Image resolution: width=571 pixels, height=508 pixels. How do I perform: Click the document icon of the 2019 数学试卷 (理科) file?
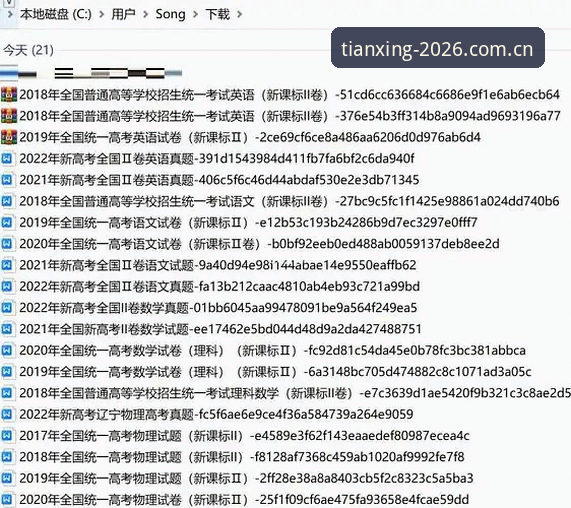(x=8, y=372)
